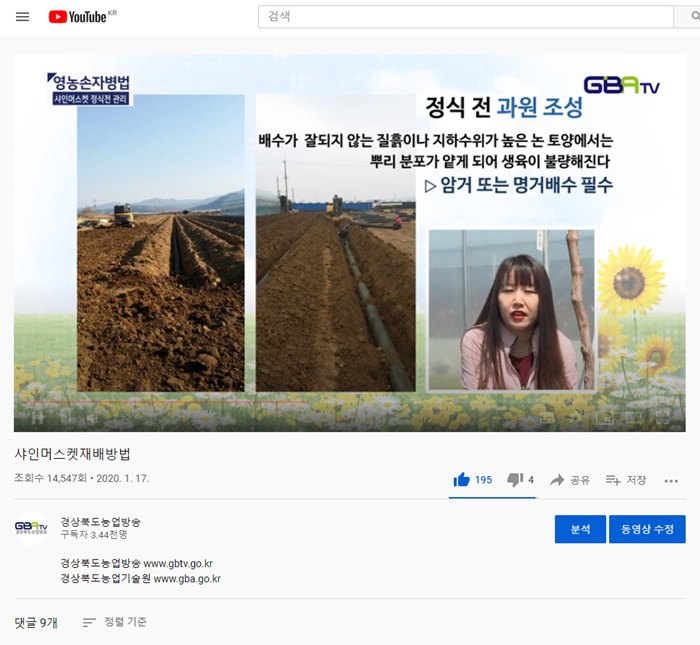Screen dimensions: 700x645
Task: Expand the 정렬 기준 comment sort menu
Action: tap(115, 622)
